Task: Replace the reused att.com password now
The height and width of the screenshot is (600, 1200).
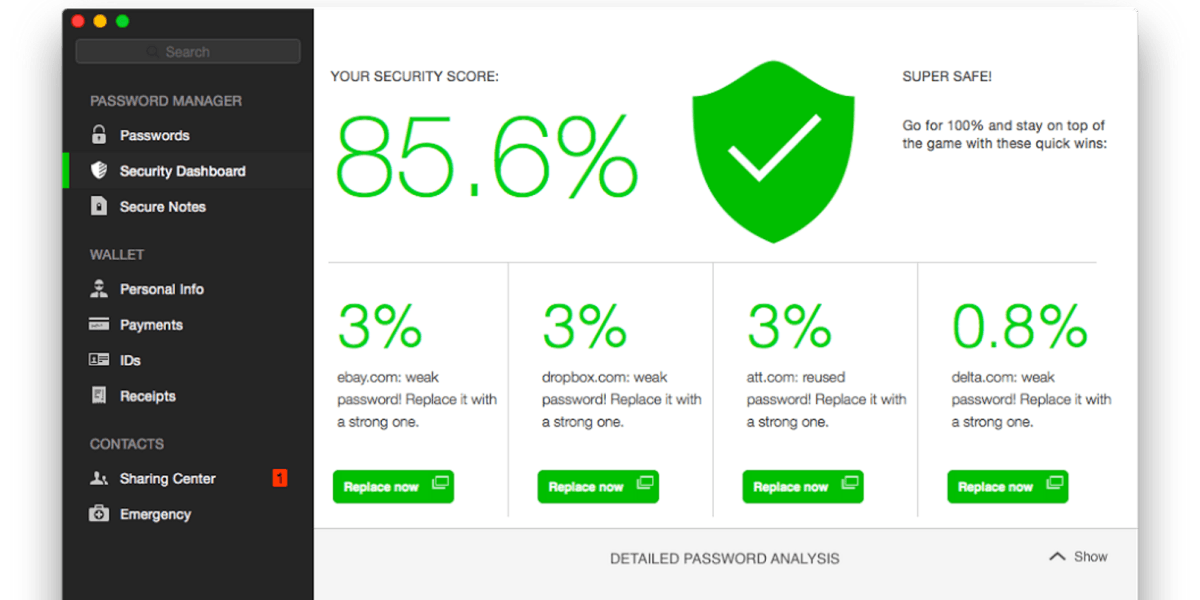Action: click(x=803, y=487)
